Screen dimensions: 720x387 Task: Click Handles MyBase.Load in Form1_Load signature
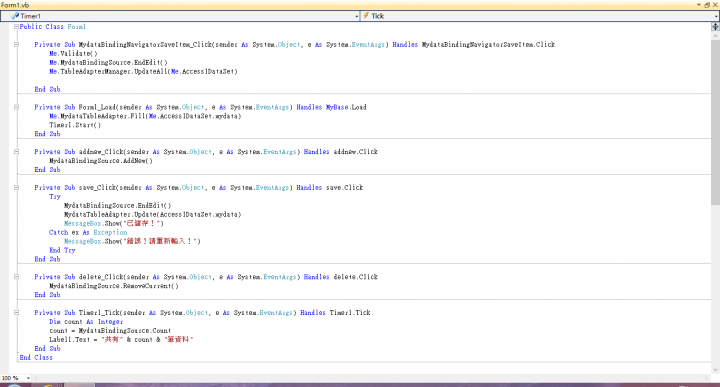(x=332, y=107)
